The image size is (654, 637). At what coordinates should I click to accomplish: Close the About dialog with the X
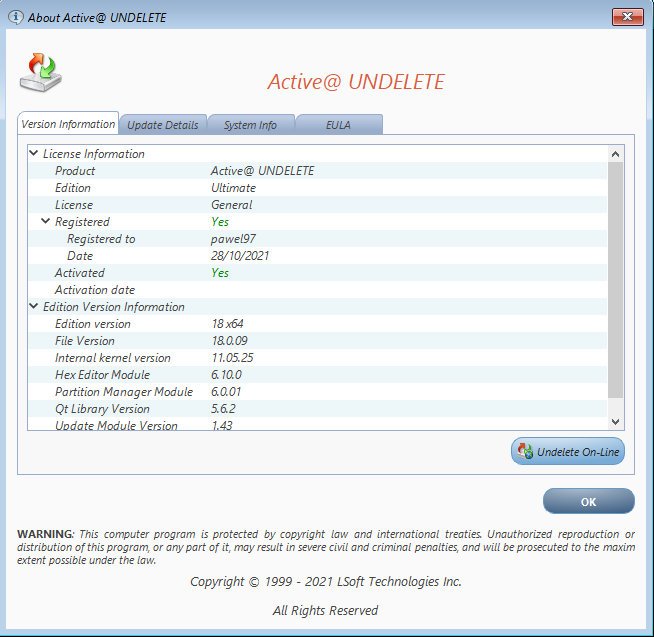[627, 17]
